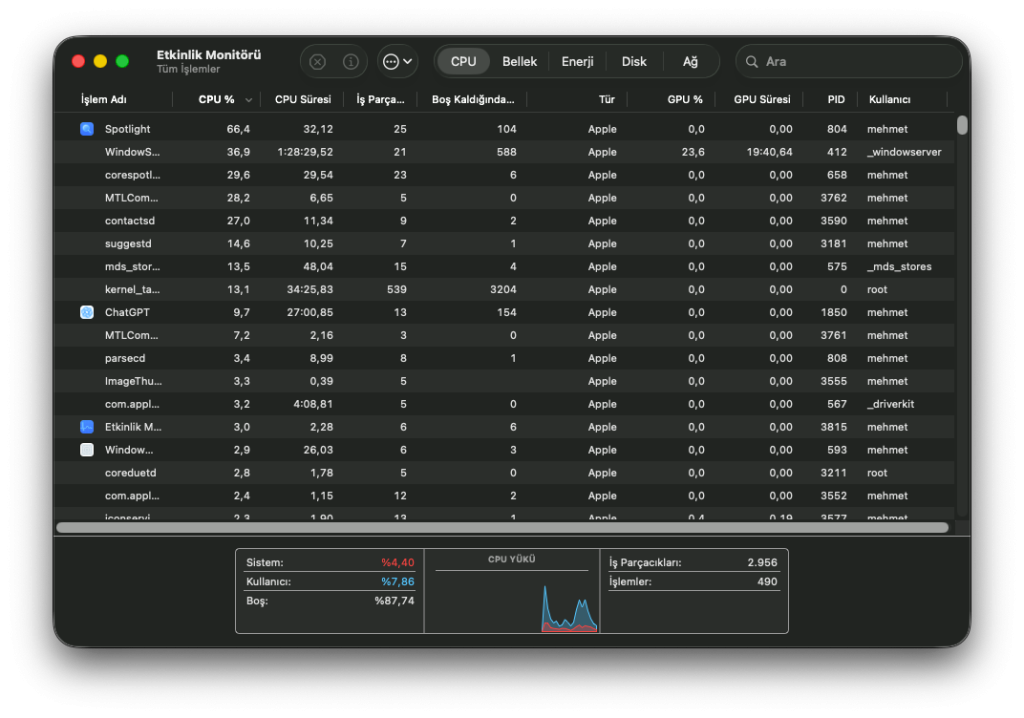Image resolution: width=1024 pixels, height=718 pixels.
Task: Click the magnifier icon in search field
Action: 752,62
